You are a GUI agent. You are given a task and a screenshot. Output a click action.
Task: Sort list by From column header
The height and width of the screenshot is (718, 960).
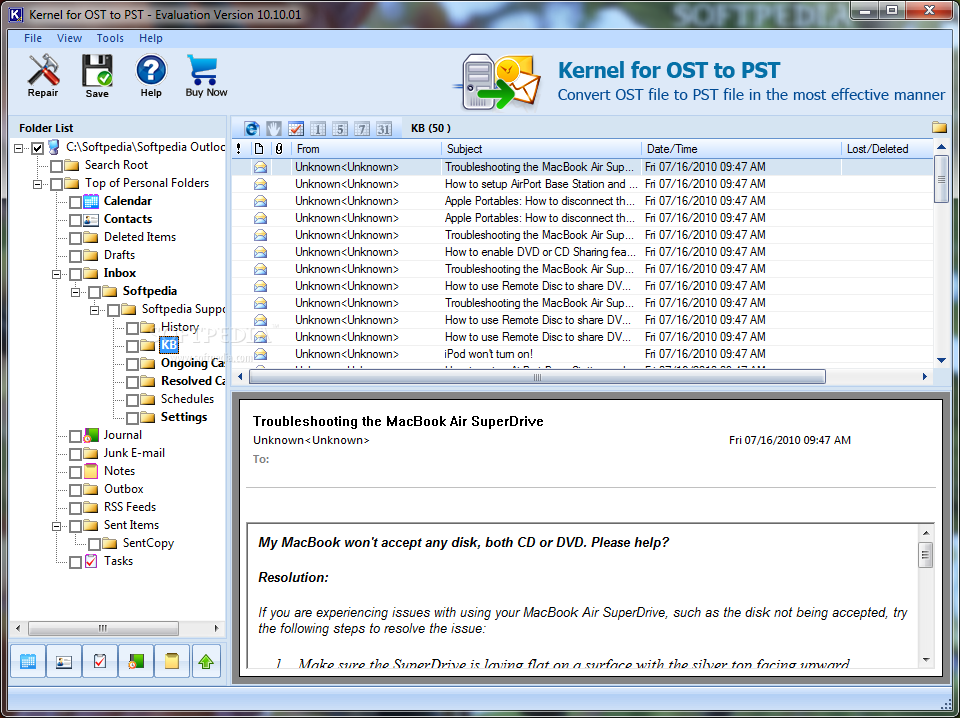click(366, 149)
